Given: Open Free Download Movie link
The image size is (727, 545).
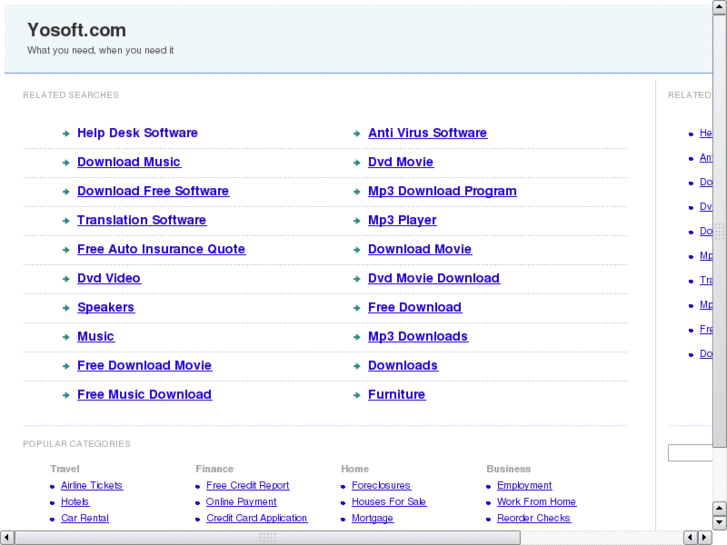Looking at the screenshot, I should pos(144,365).
